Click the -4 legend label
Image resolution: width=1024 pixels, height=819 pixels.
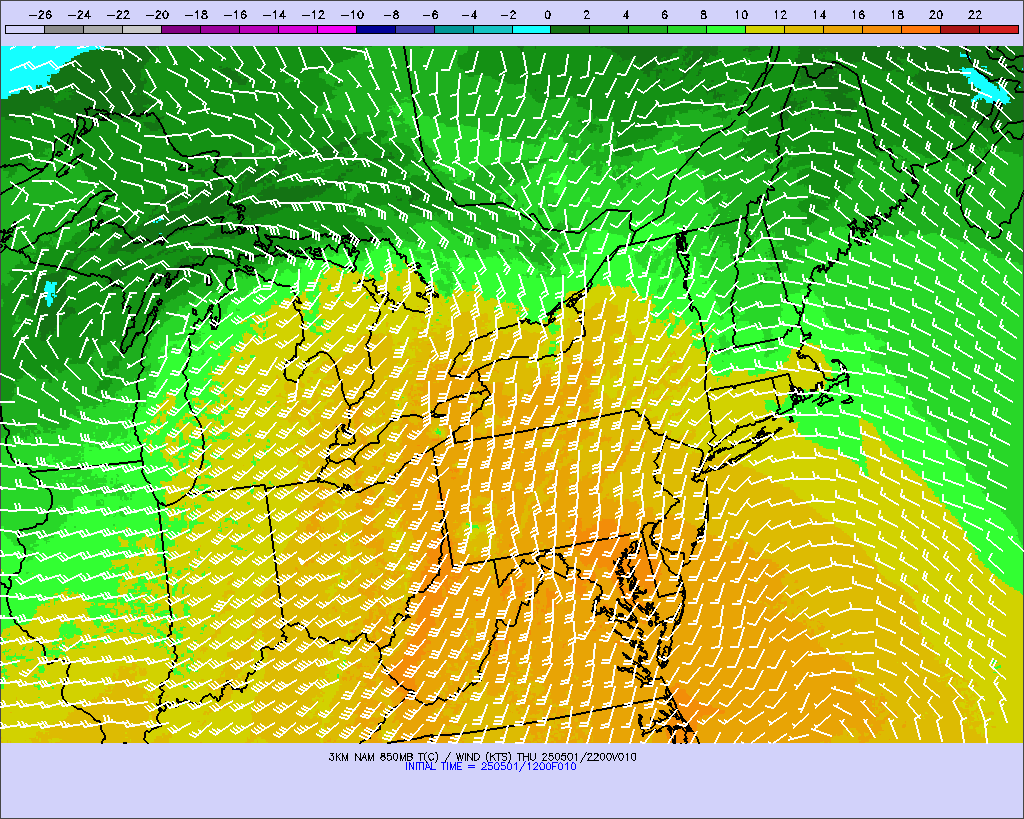click(x=470, y=14)
